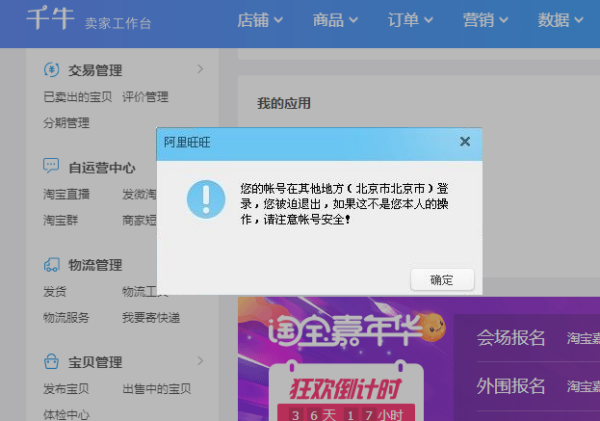Confirm the dialog with the 确定 button
Screen dimensions: 600x421
click(x=442, y=280)
